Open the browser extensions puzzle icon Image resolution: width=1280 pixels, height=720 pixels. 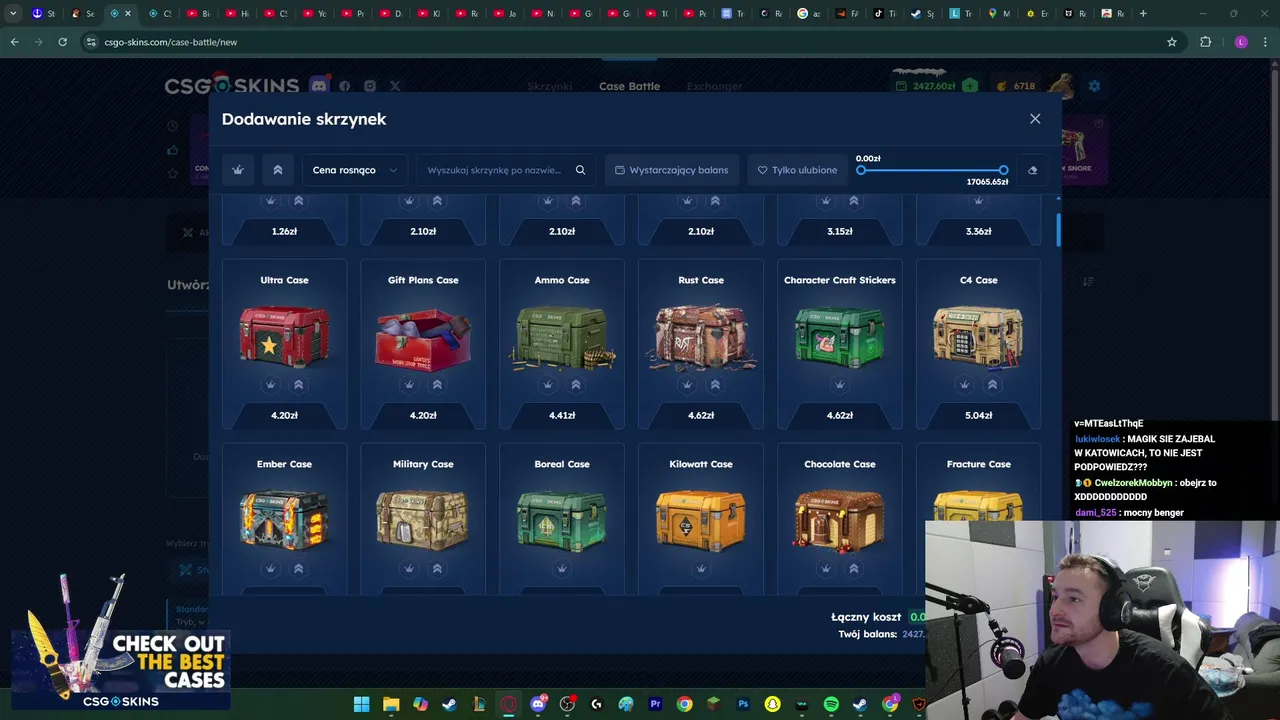coord(1205,42)
